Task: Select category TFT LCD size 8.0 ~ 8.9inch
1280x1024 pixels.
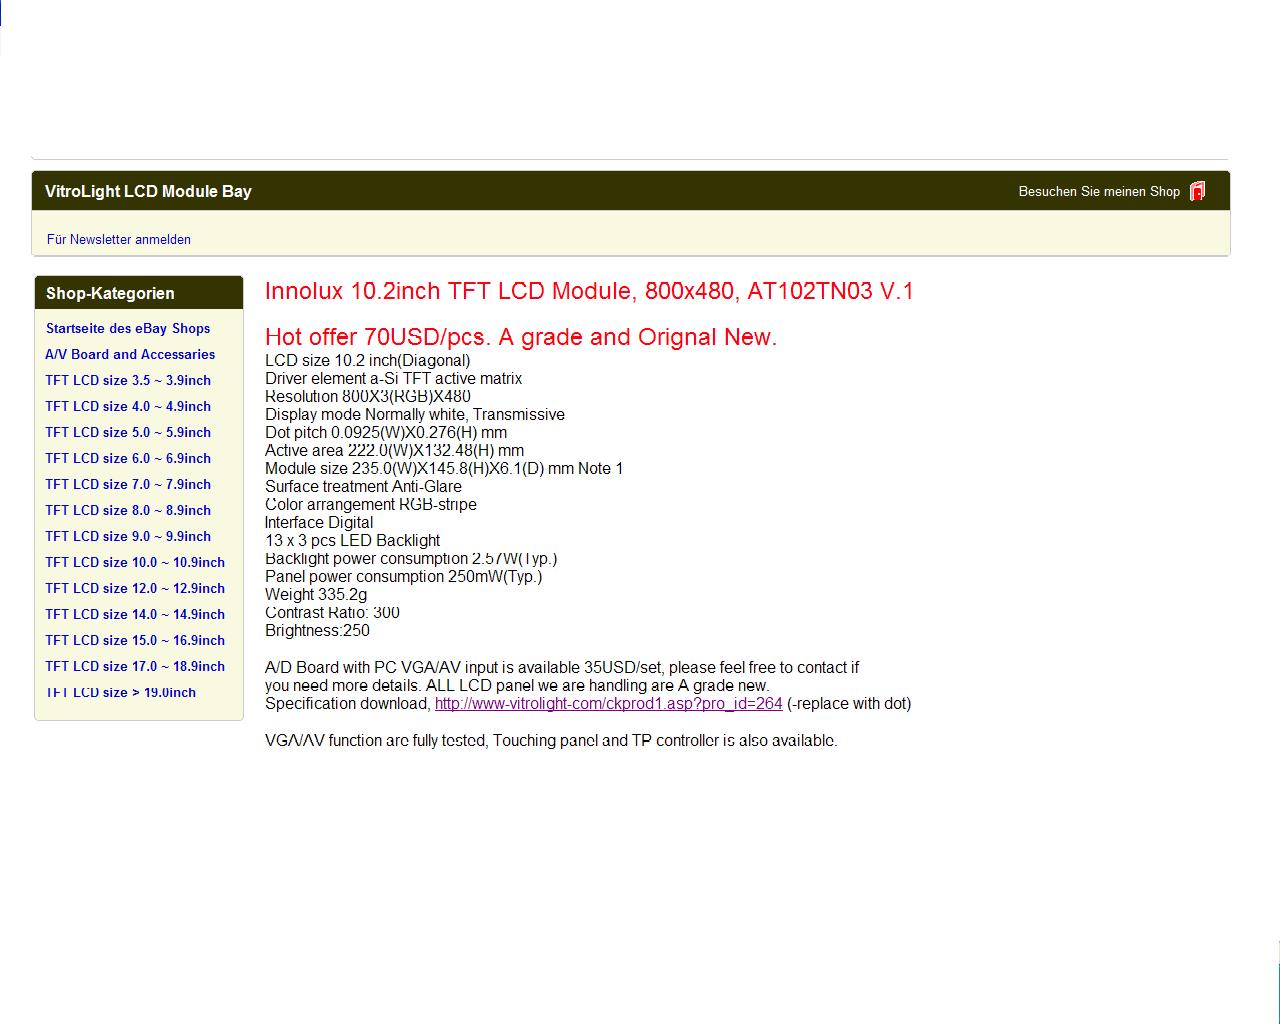Action: pos(128,510)
